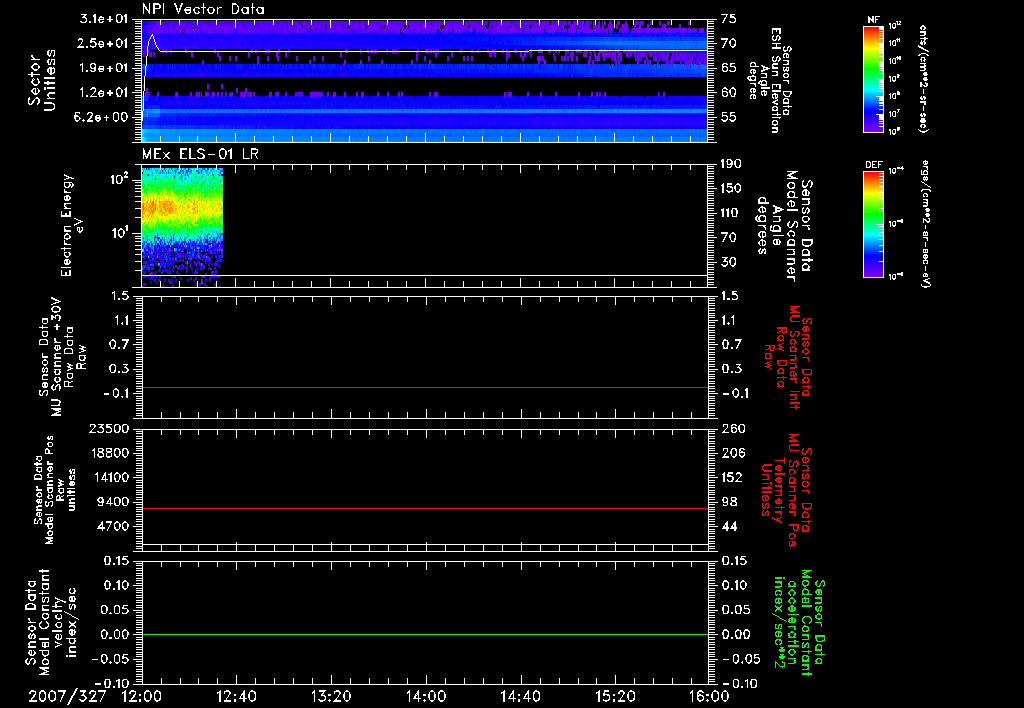Screen dimensions: 1024x708
Task: Click the MEx ELS-01 LR panel title
Action: (x=200, y=154)
